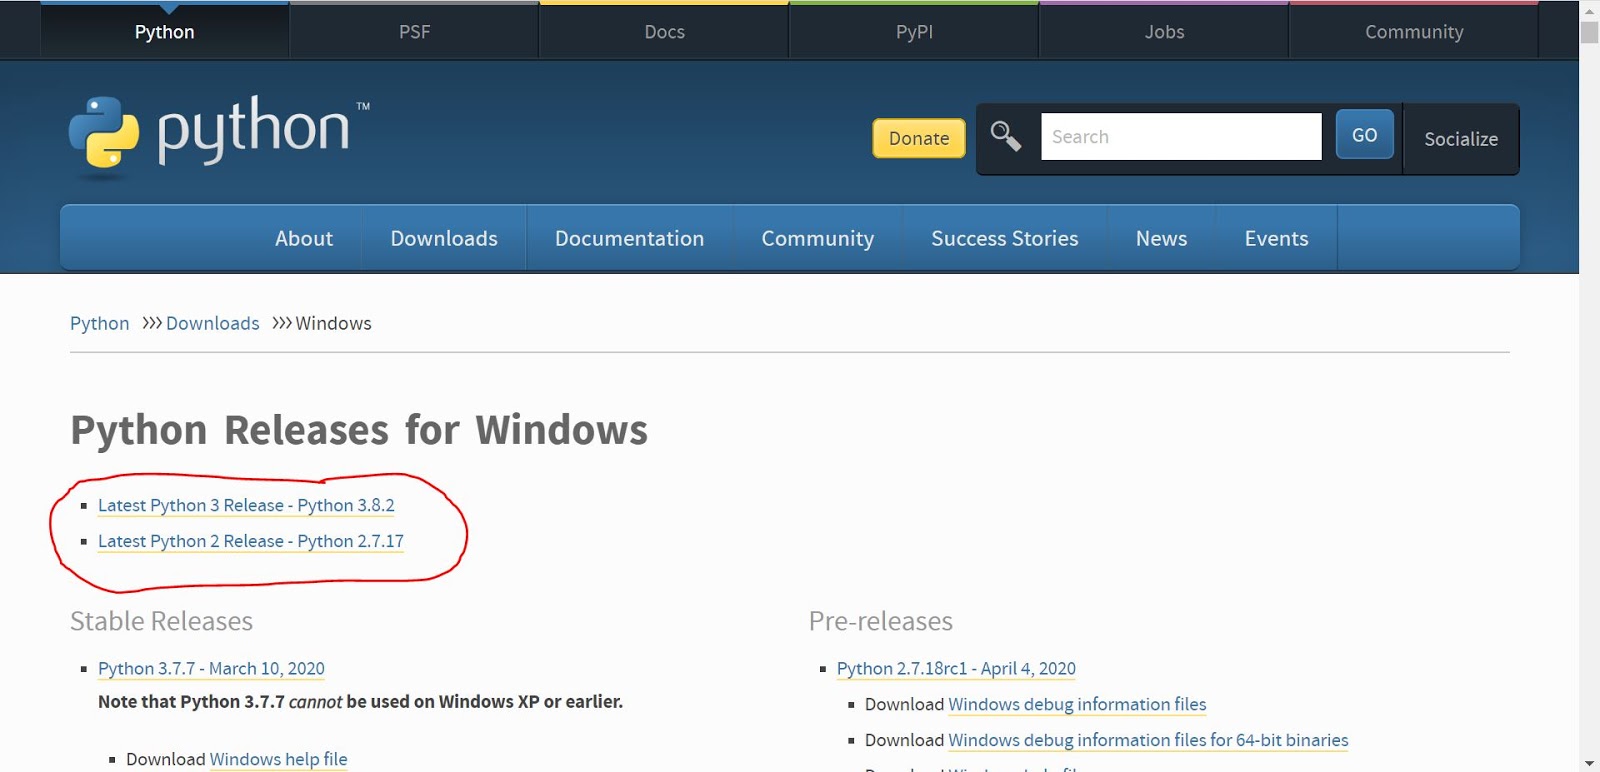Open the Documentation navigation menu
This screenshot has width=1600, height=772.
tap(630, 238)
